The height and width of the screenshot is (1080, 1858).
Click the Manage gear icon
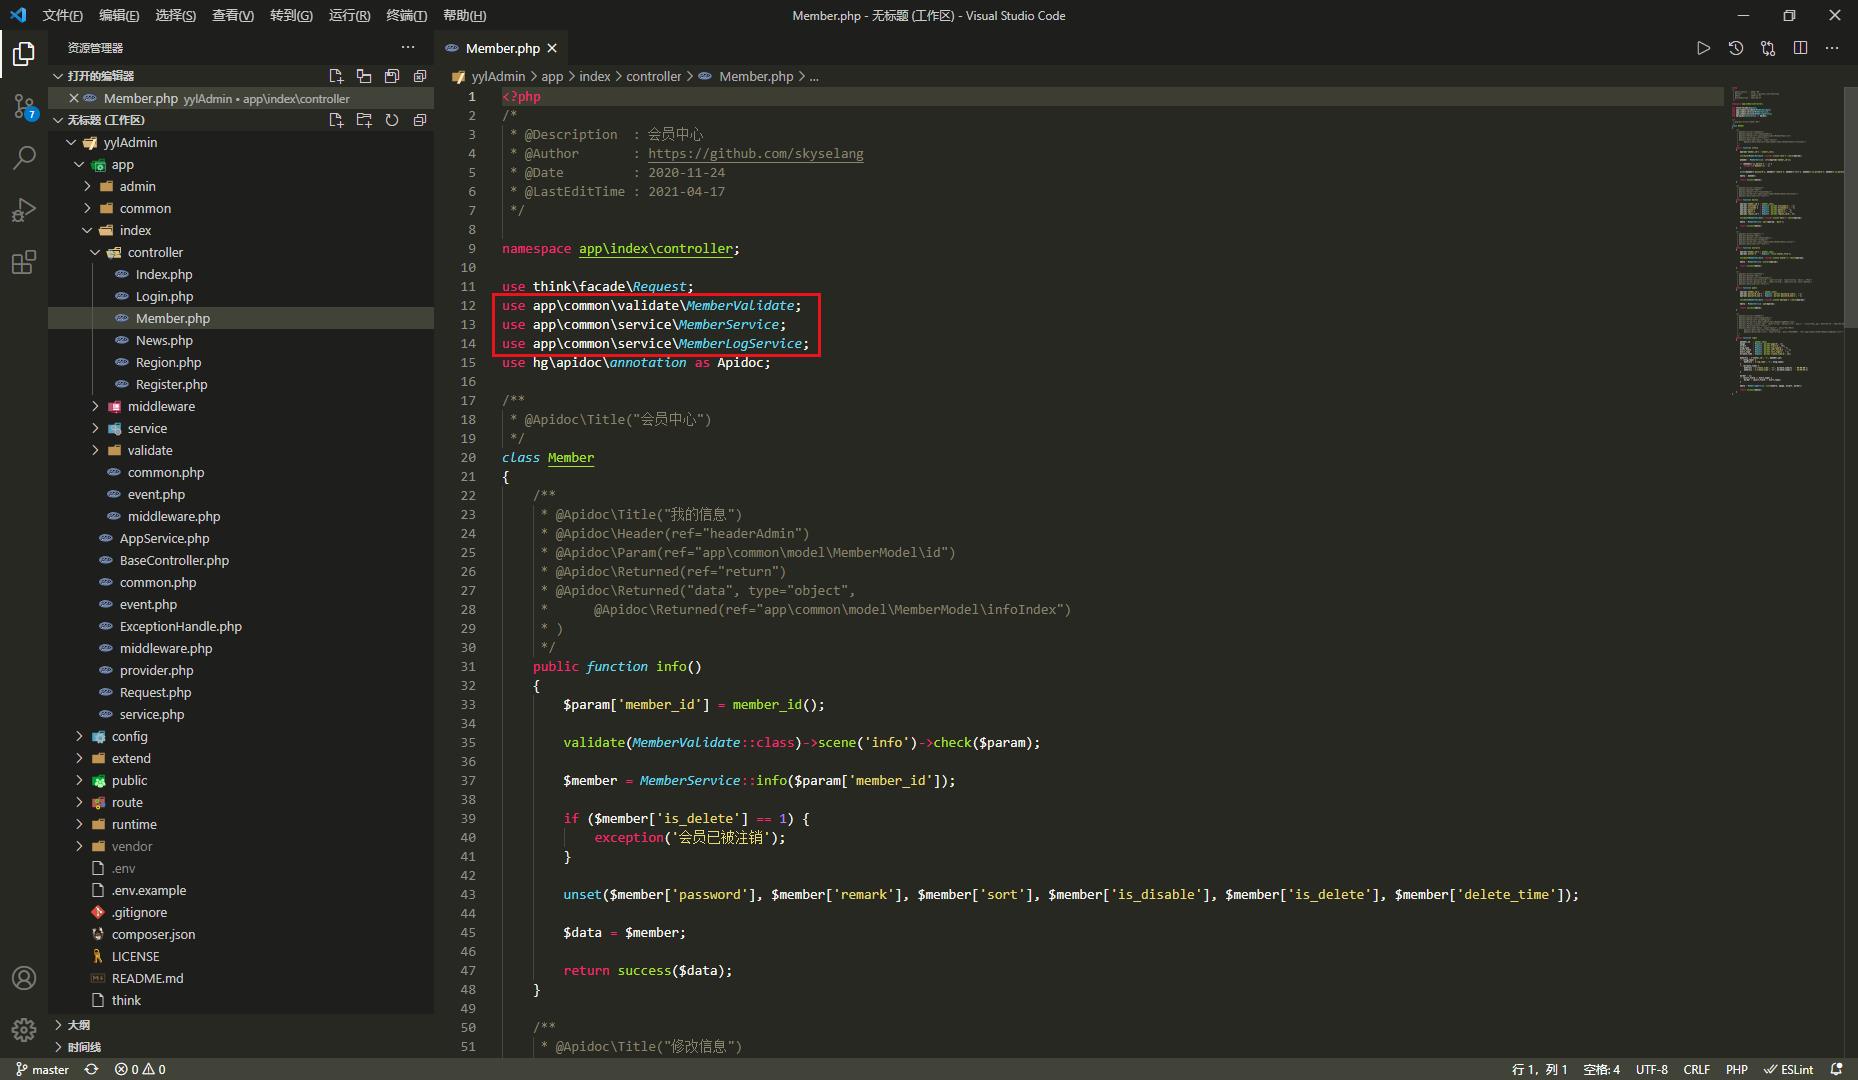click(x=24, y=1029)
